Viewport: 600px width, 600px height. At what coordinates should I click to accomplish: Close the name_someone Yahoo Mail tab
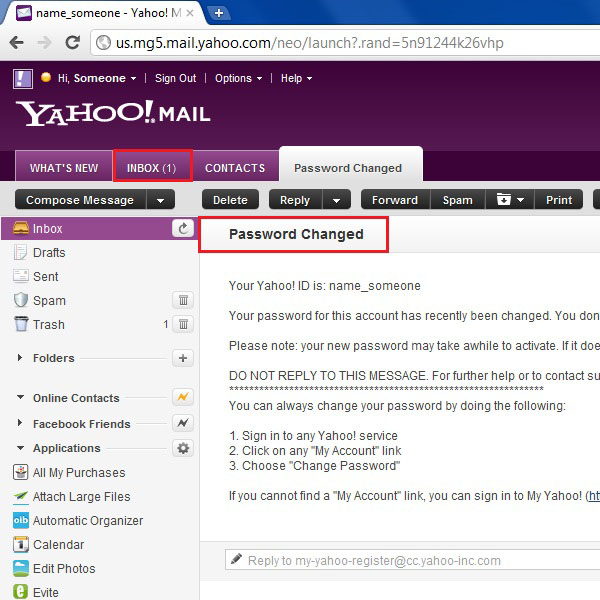pos(190,13)
